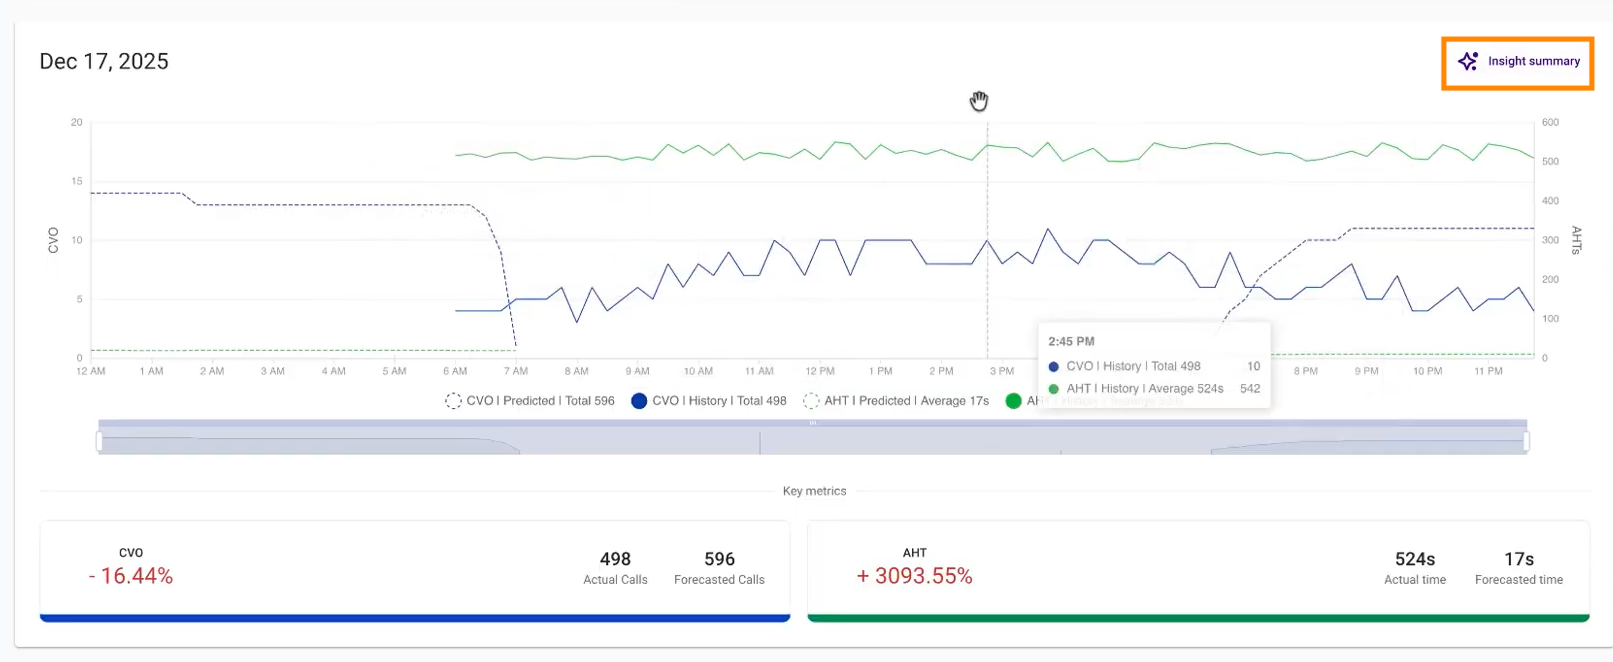The width and height of the screenshot is (1613, 662).
Task: Click the right handle of the zoom range slider
Action: click(1526, 441)
